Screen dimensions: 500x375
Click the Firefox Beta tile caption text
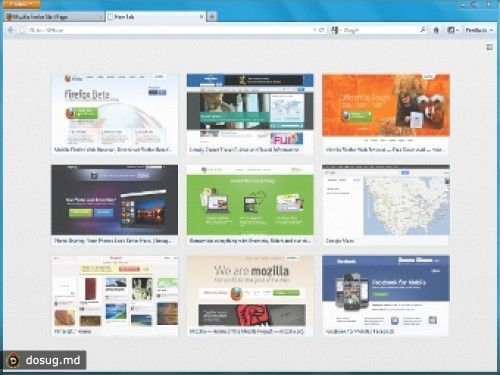[x=113, y=150]
